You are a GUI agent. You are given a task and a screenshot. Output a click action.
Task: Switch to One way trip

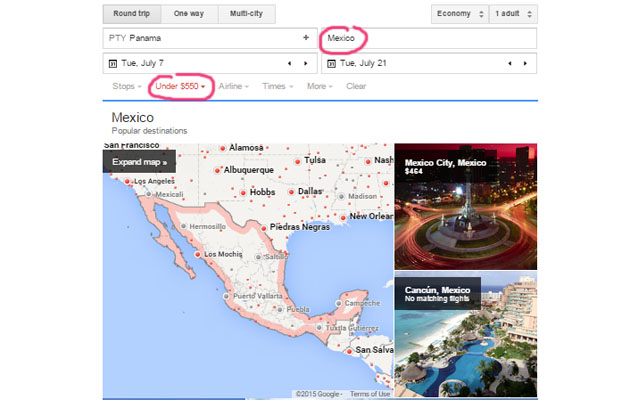[189, 14]
